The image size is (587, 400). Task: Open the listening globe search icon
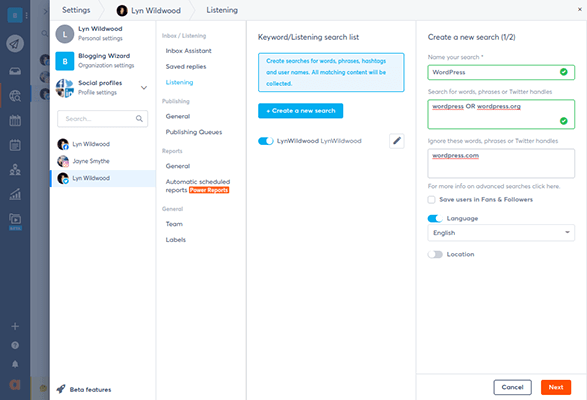[x=15, y=96]
